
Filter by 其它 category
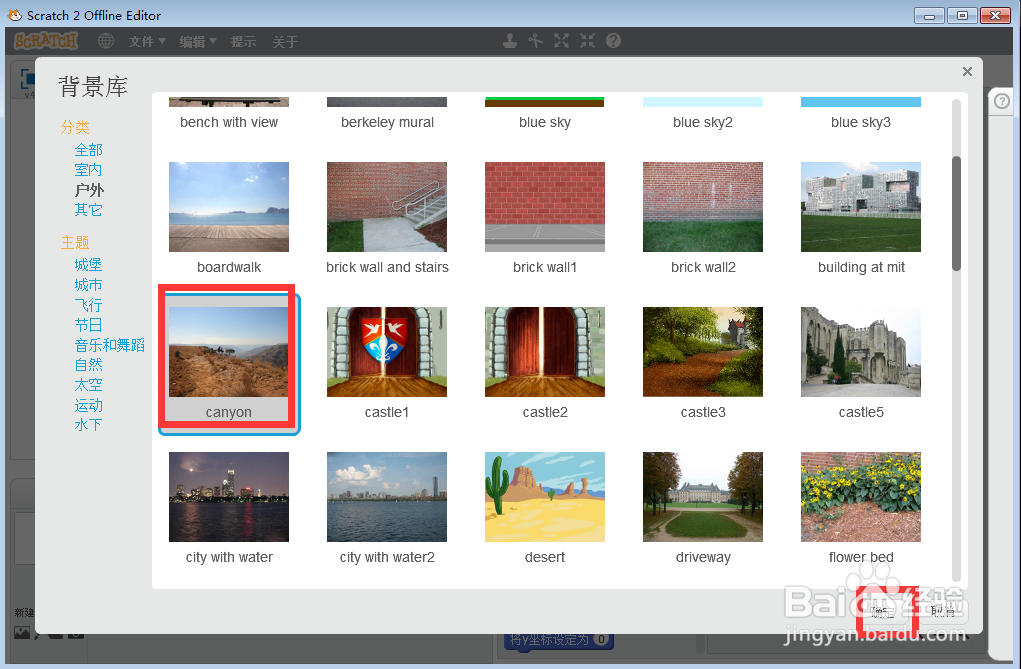coord(89,210)
